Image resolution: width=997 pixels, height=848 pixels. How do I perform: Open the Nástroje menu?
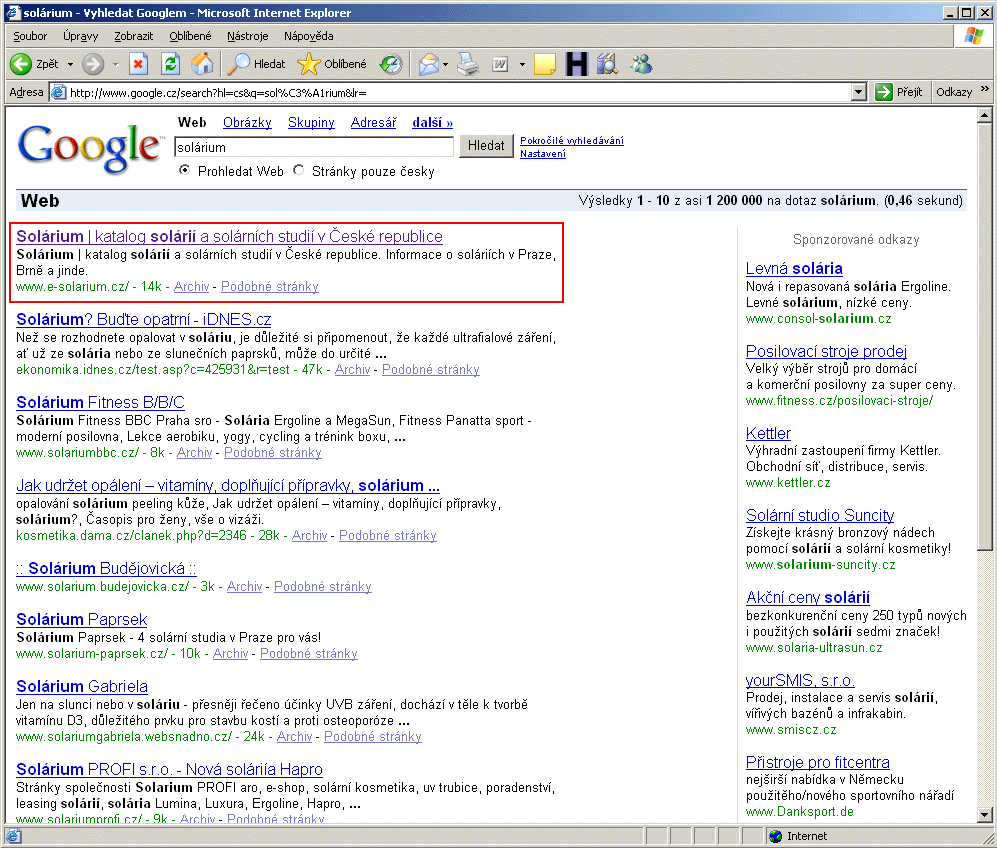point(247,36)
